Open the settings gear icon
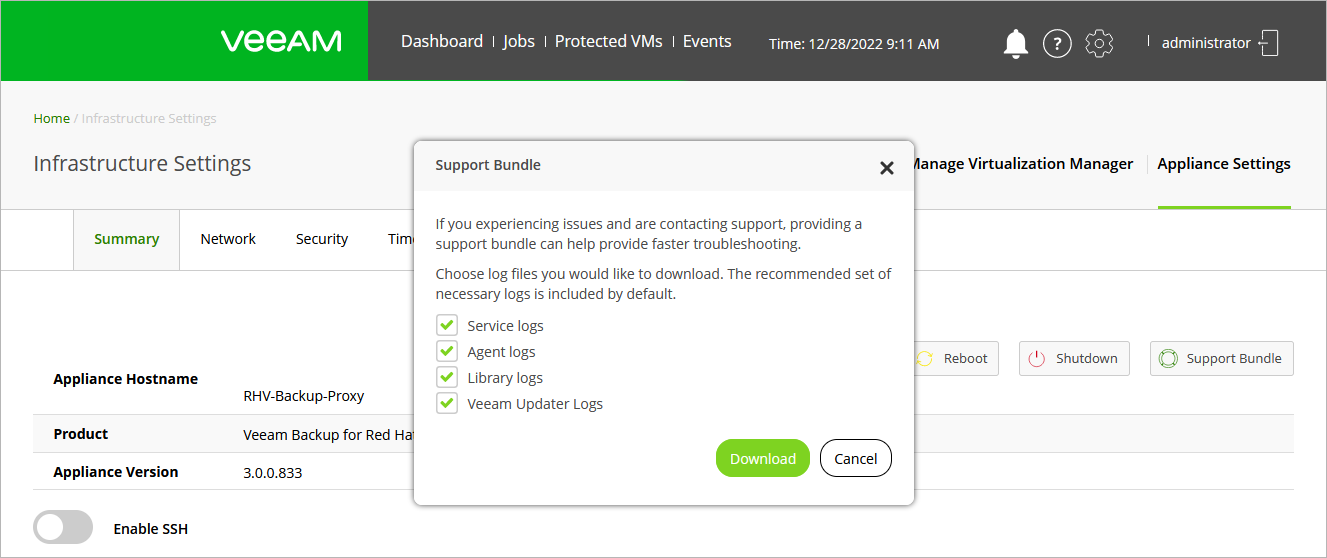 [x=1099, y=43]
